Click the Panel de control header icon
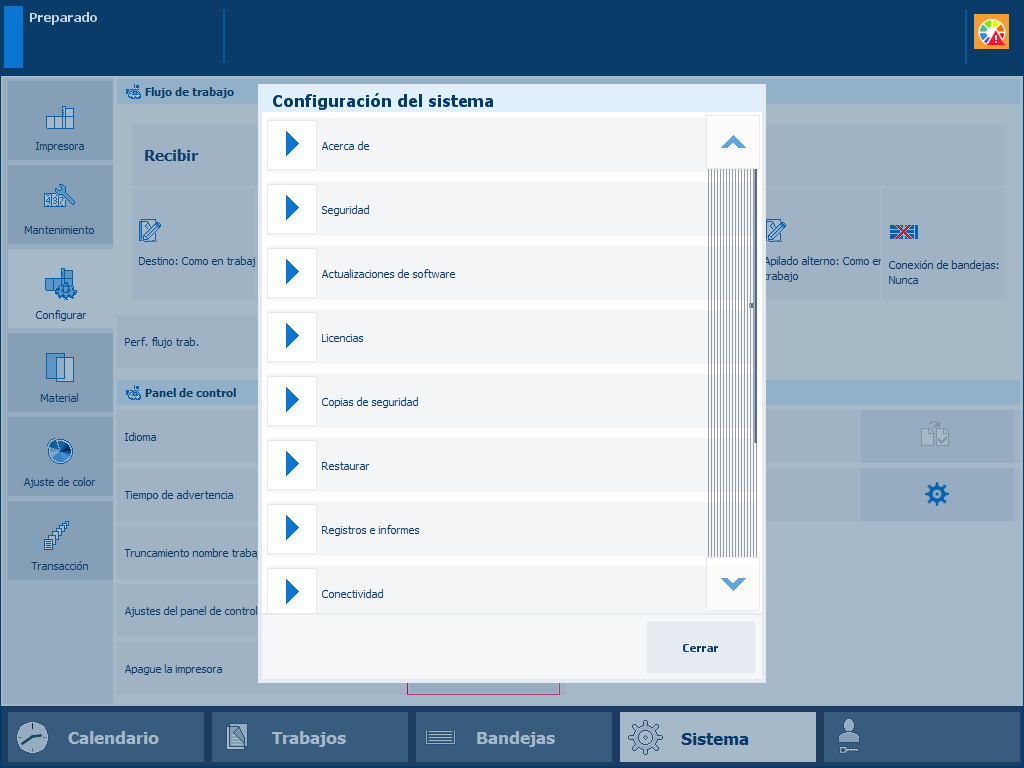 pyautogui.click(x=133, y=393)
